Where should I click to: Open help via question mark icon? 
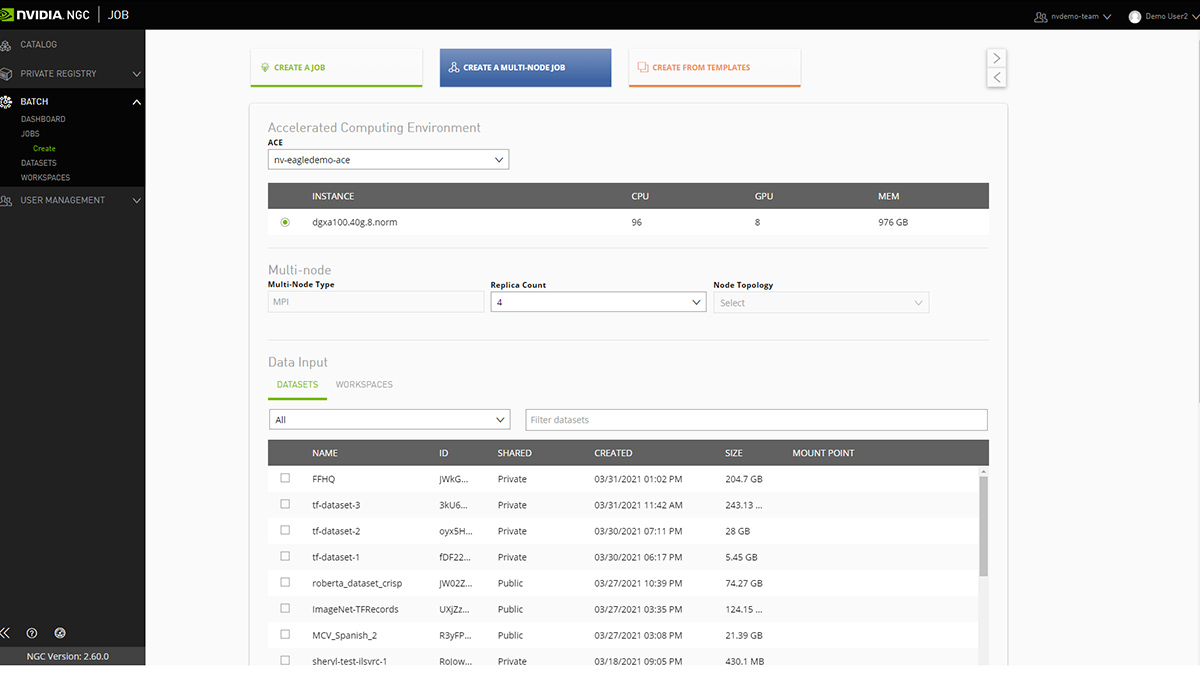[x=32, y=633]
